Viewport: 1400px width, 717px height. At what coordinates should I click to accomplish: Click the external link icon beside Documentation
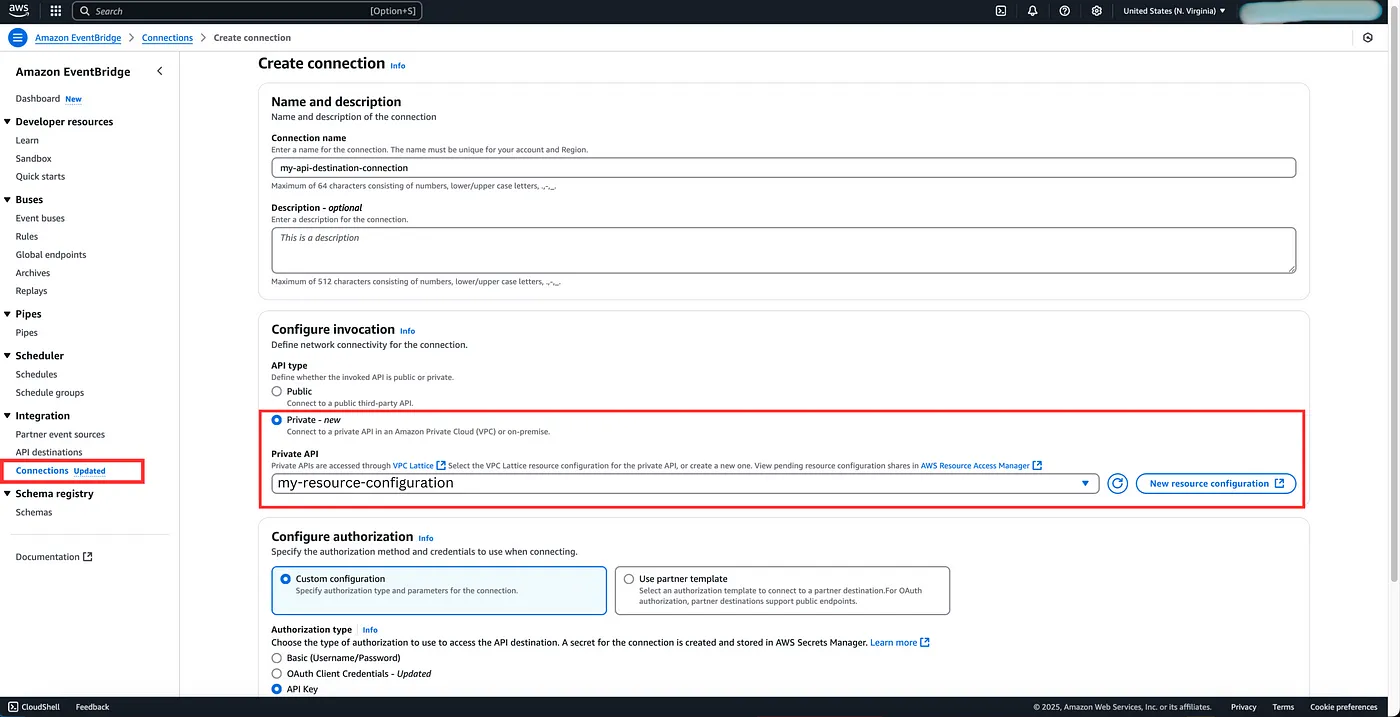point(88,557)
